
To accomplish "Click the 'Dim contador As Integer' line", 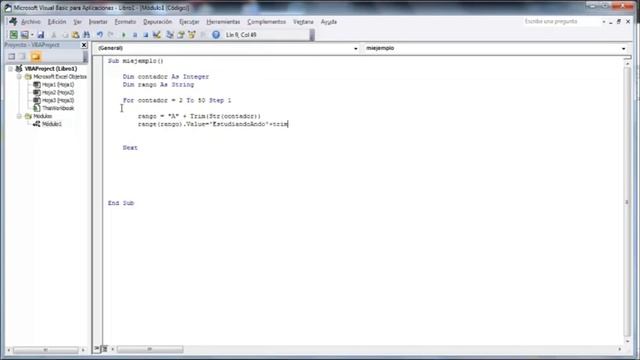I will 166,77.
